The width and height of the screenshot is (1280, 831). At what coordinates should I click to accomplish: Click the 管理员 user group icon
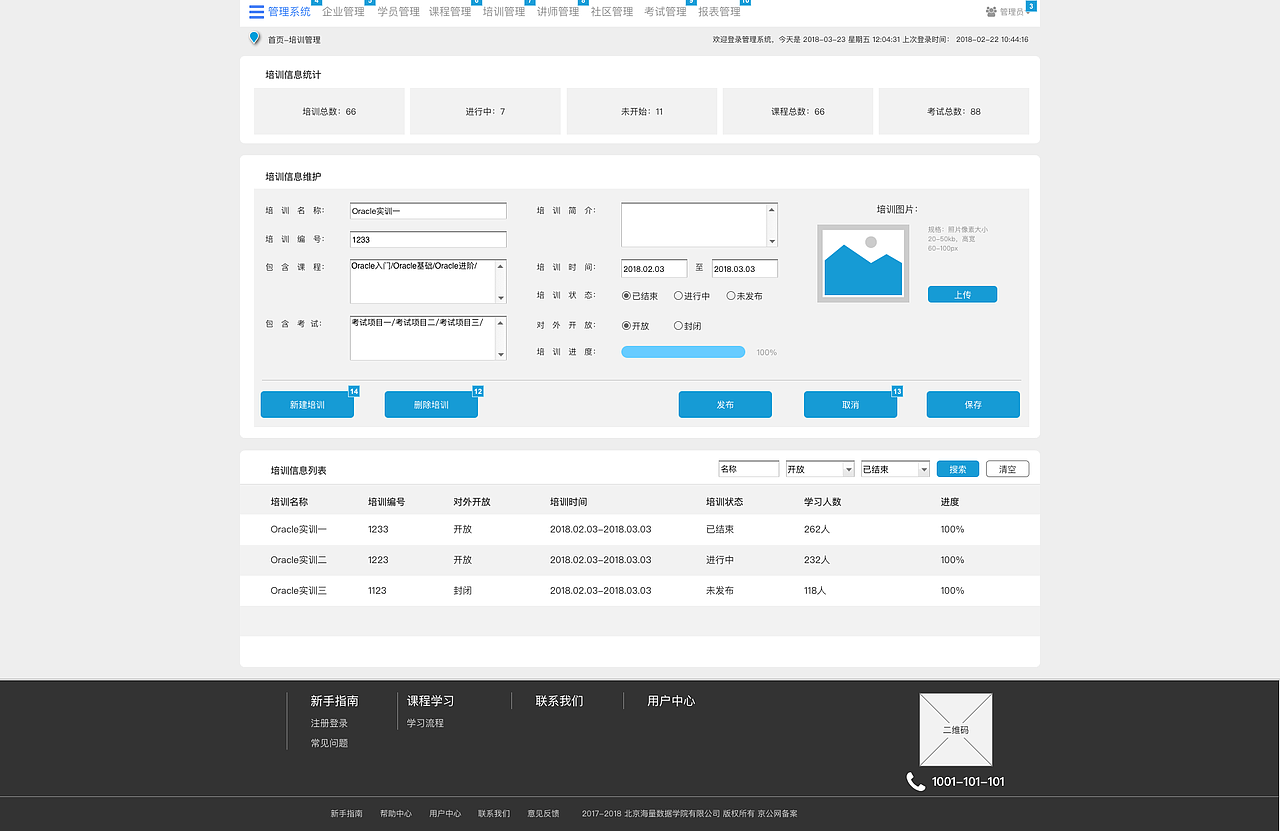(x=991, y=12)
